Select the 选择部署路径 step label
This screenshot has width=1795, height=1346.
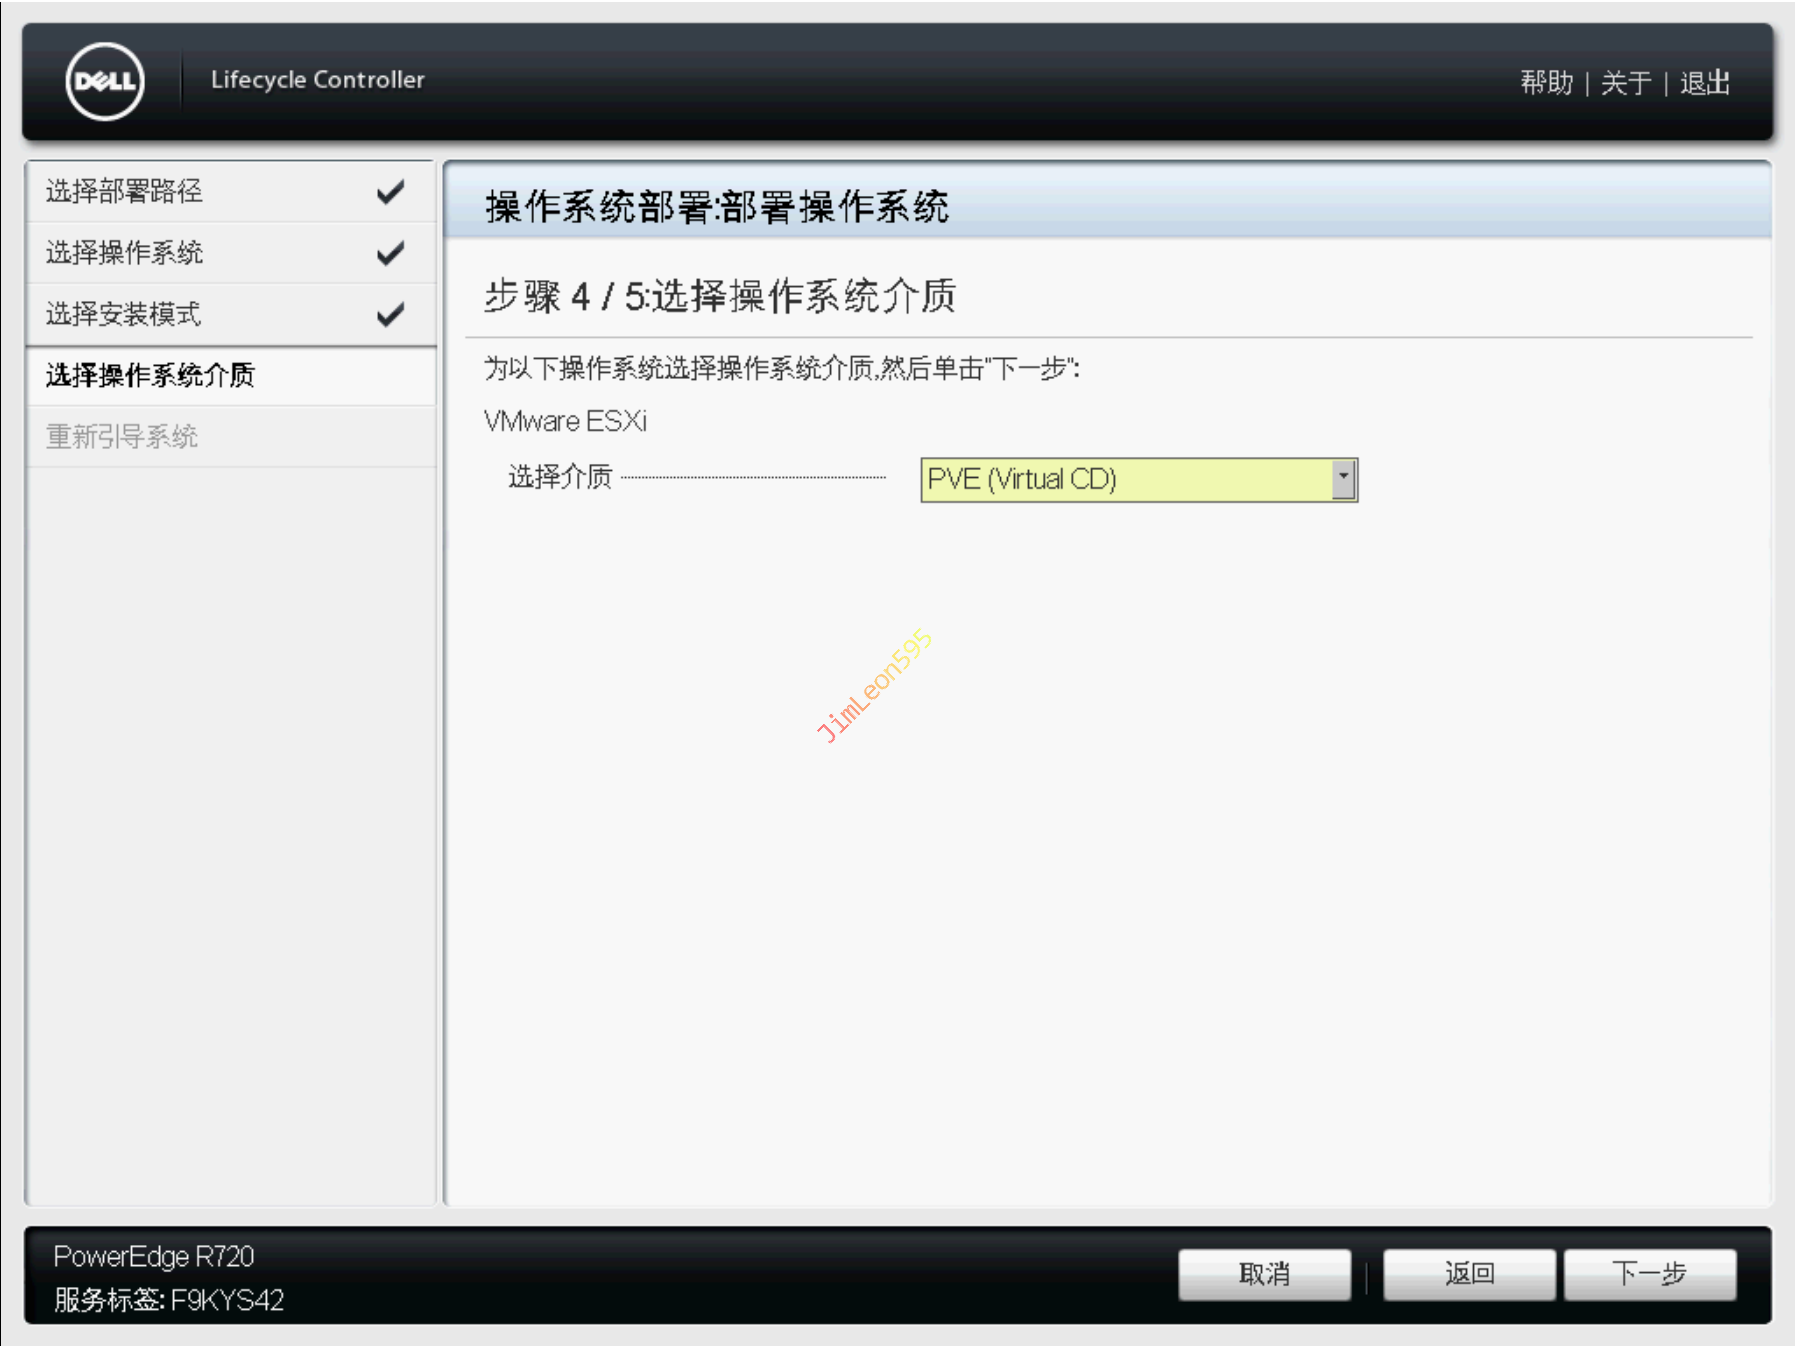124,191
